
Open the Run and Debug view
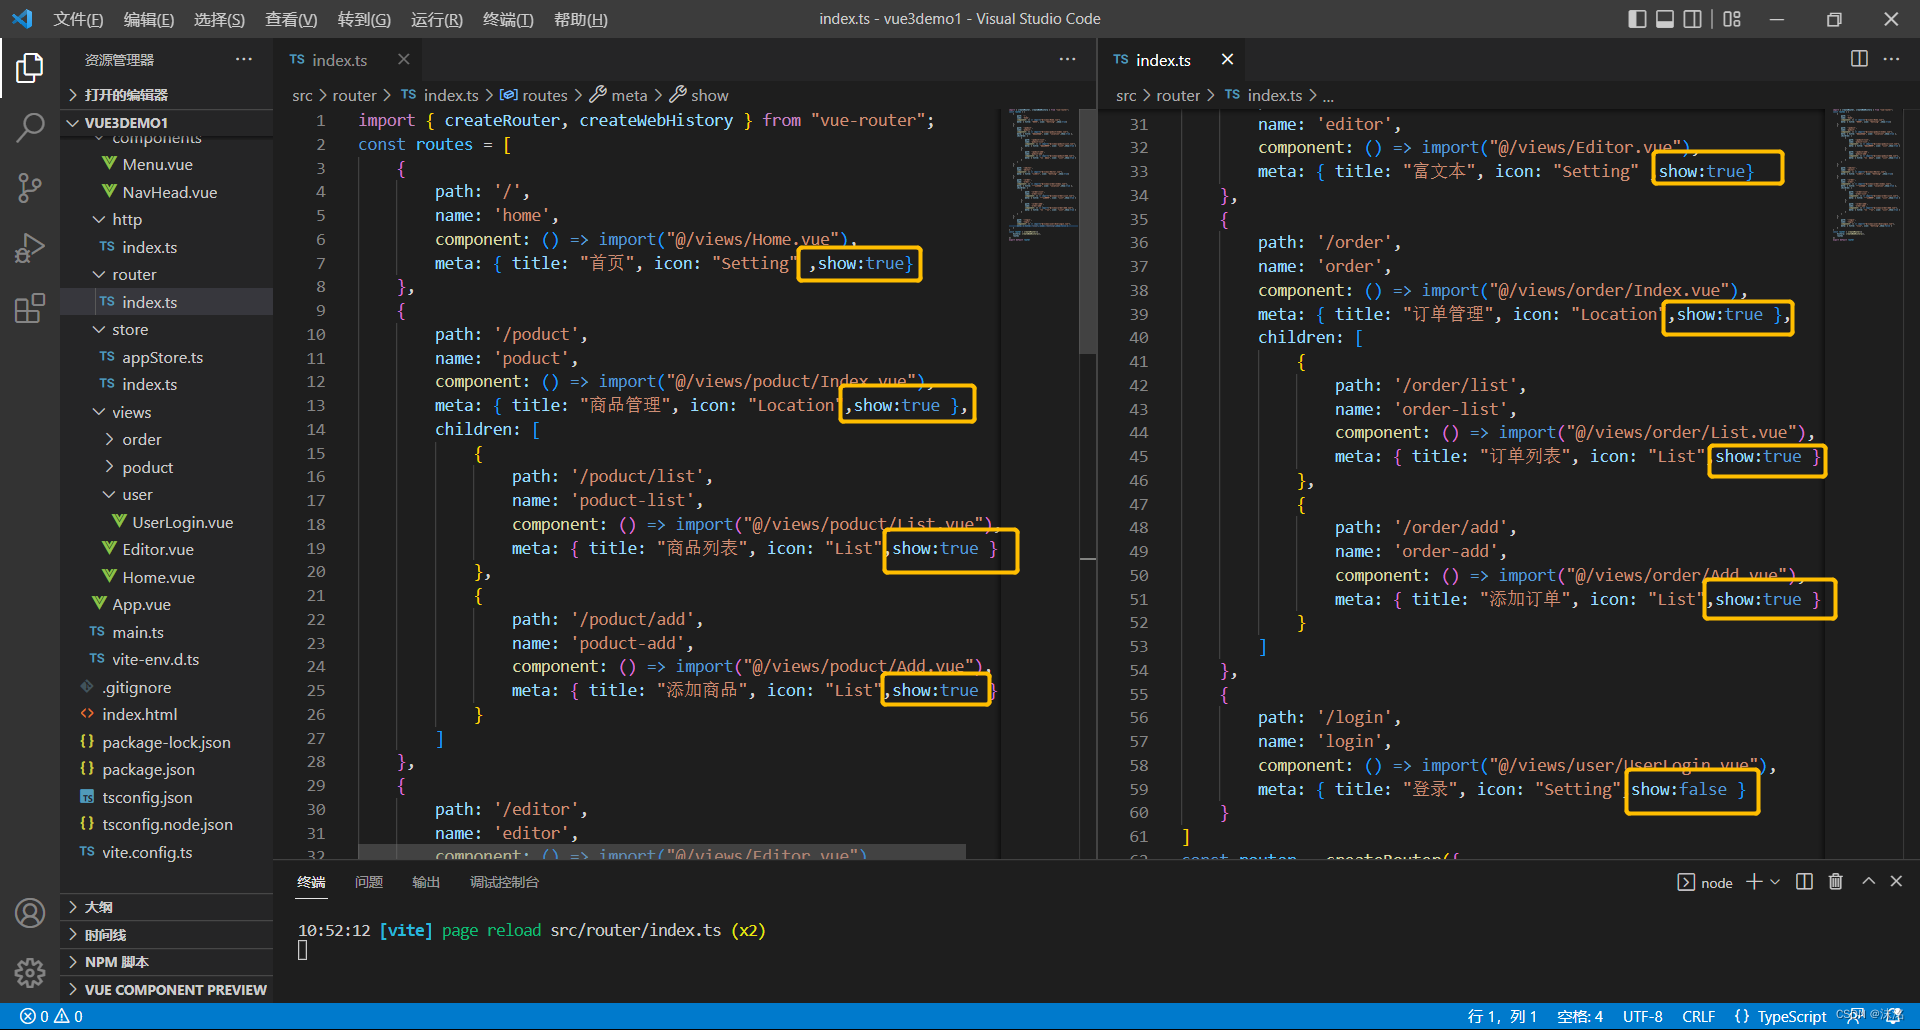30,248
